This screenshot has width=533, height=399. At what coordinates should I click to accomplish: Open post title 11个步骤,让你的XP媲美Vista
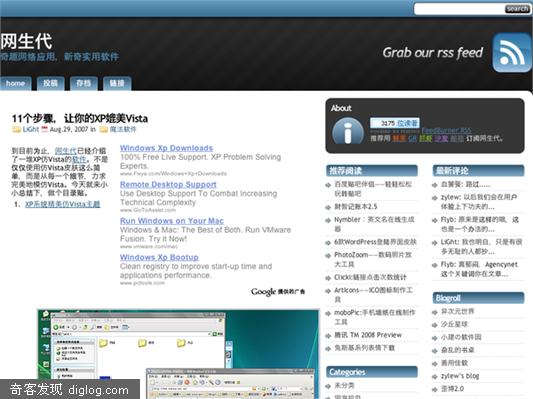80,118
